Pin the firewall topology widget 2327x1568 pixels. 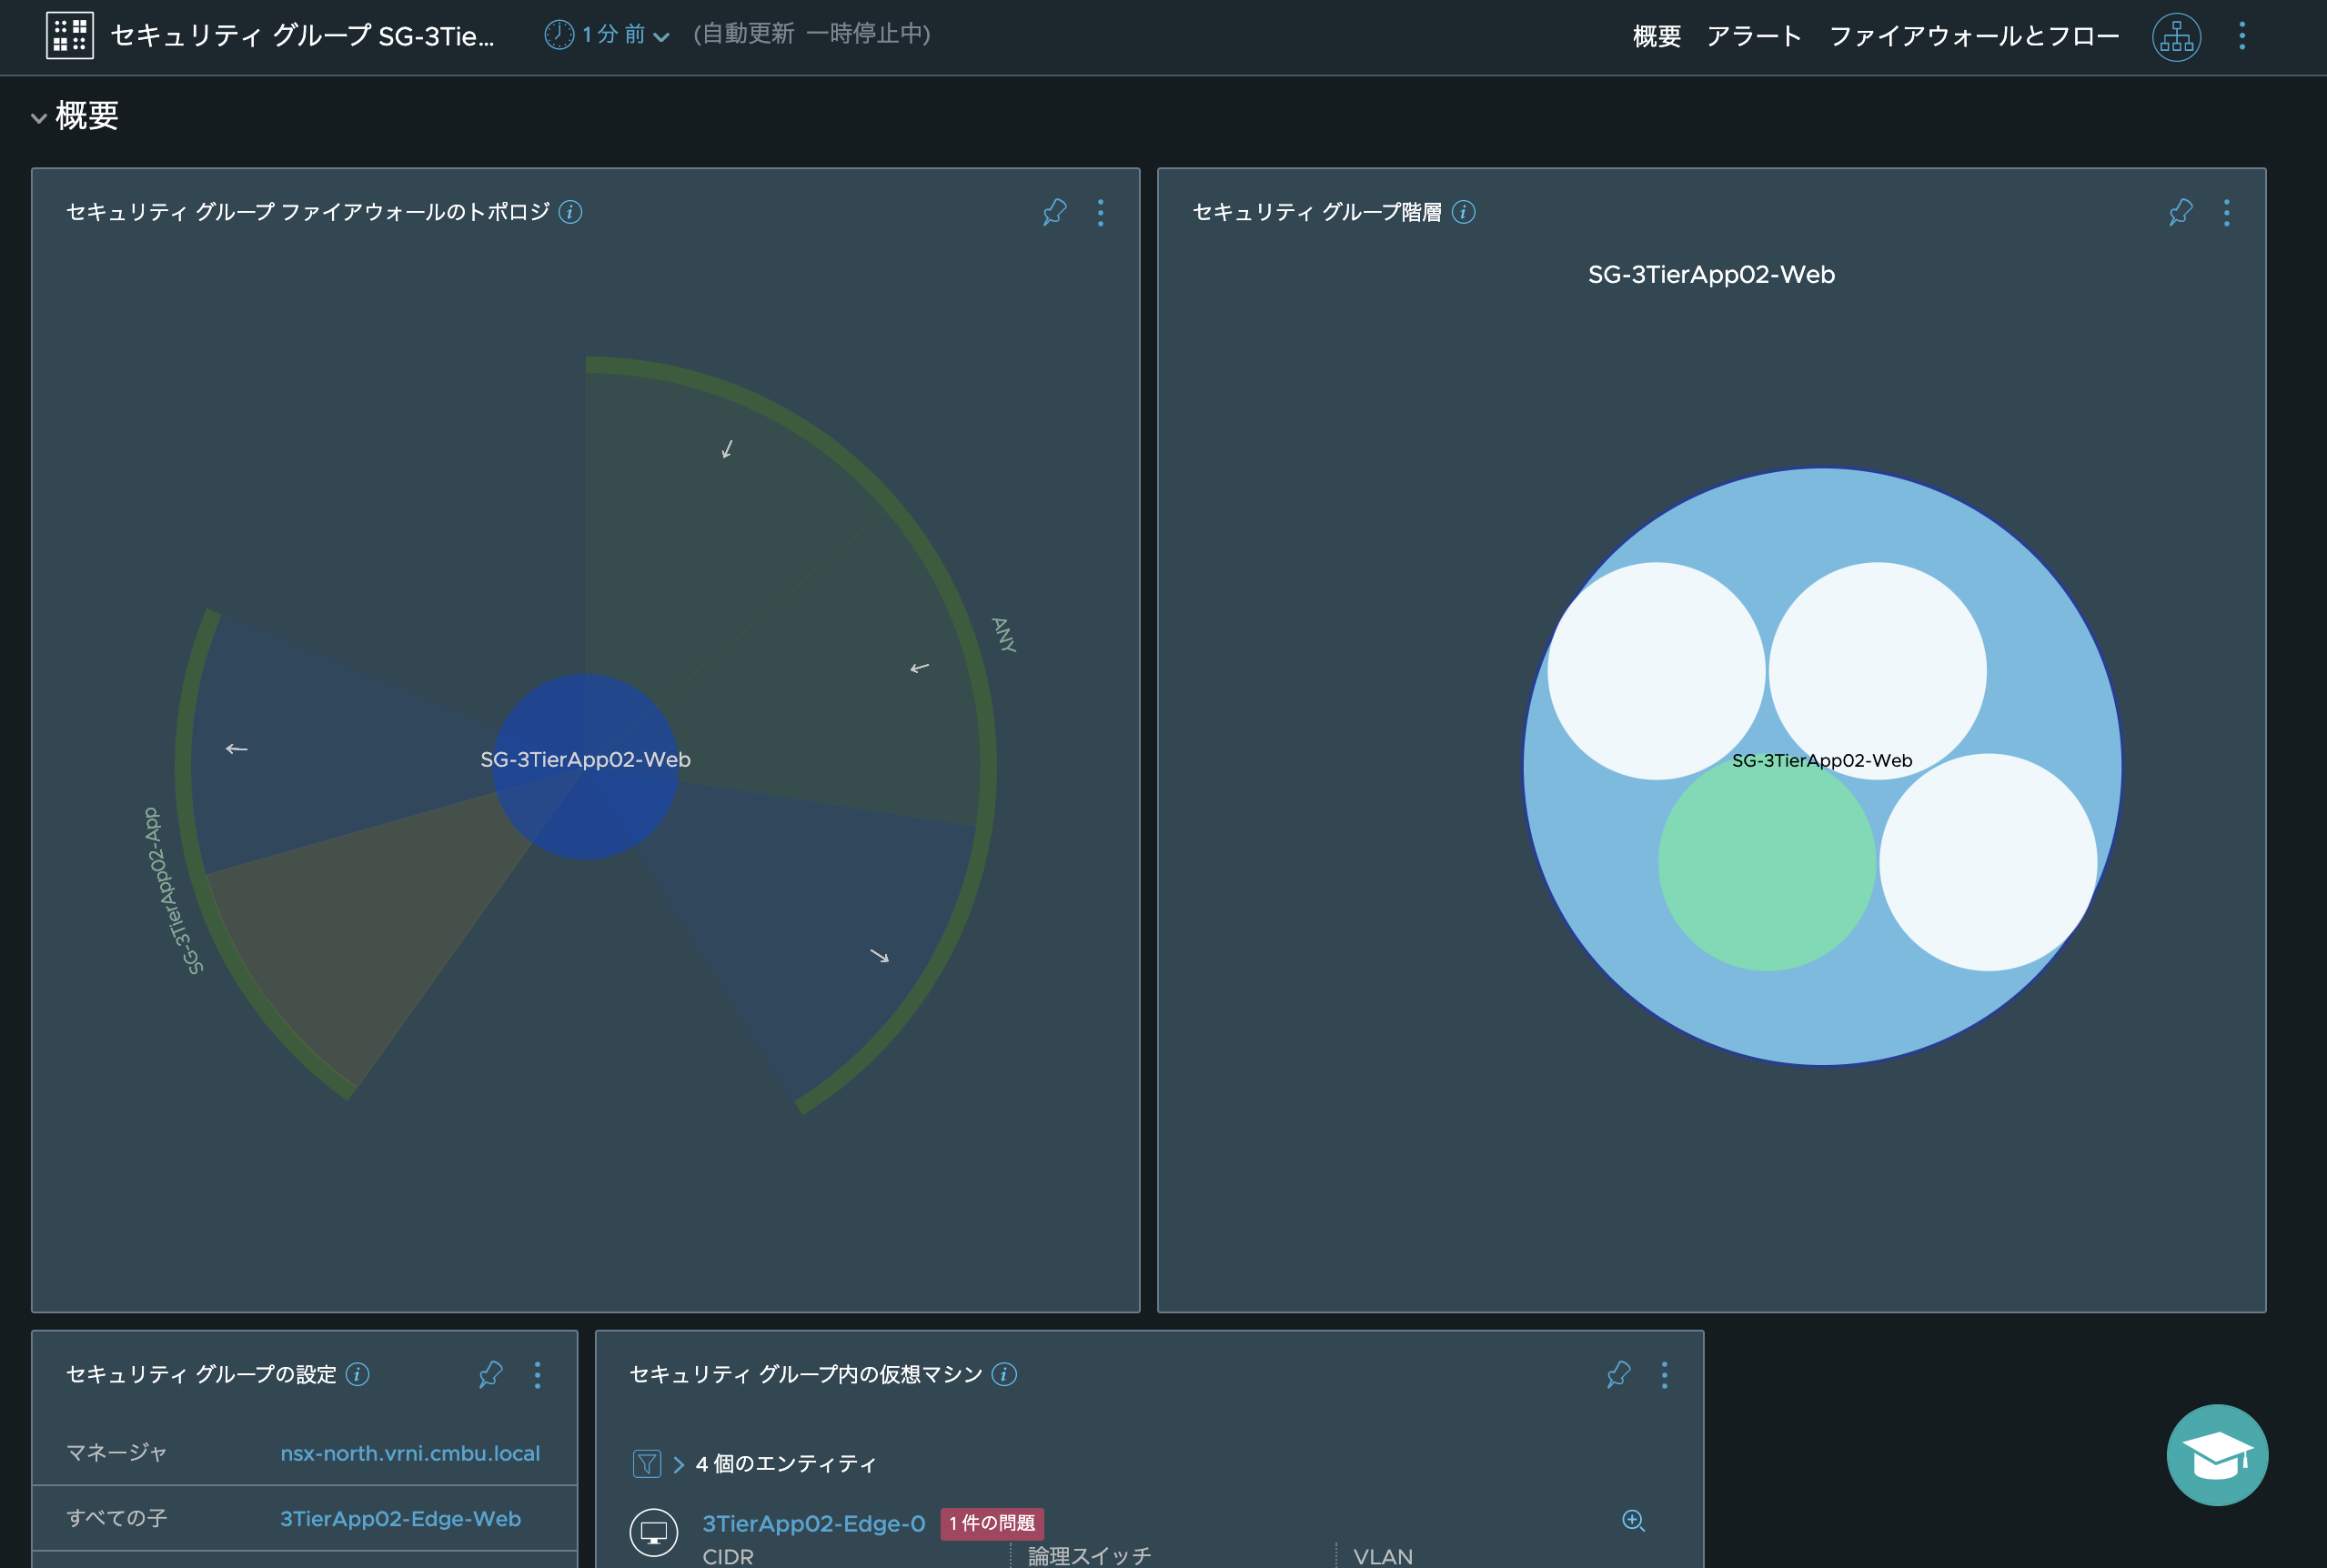point(1054,212)
